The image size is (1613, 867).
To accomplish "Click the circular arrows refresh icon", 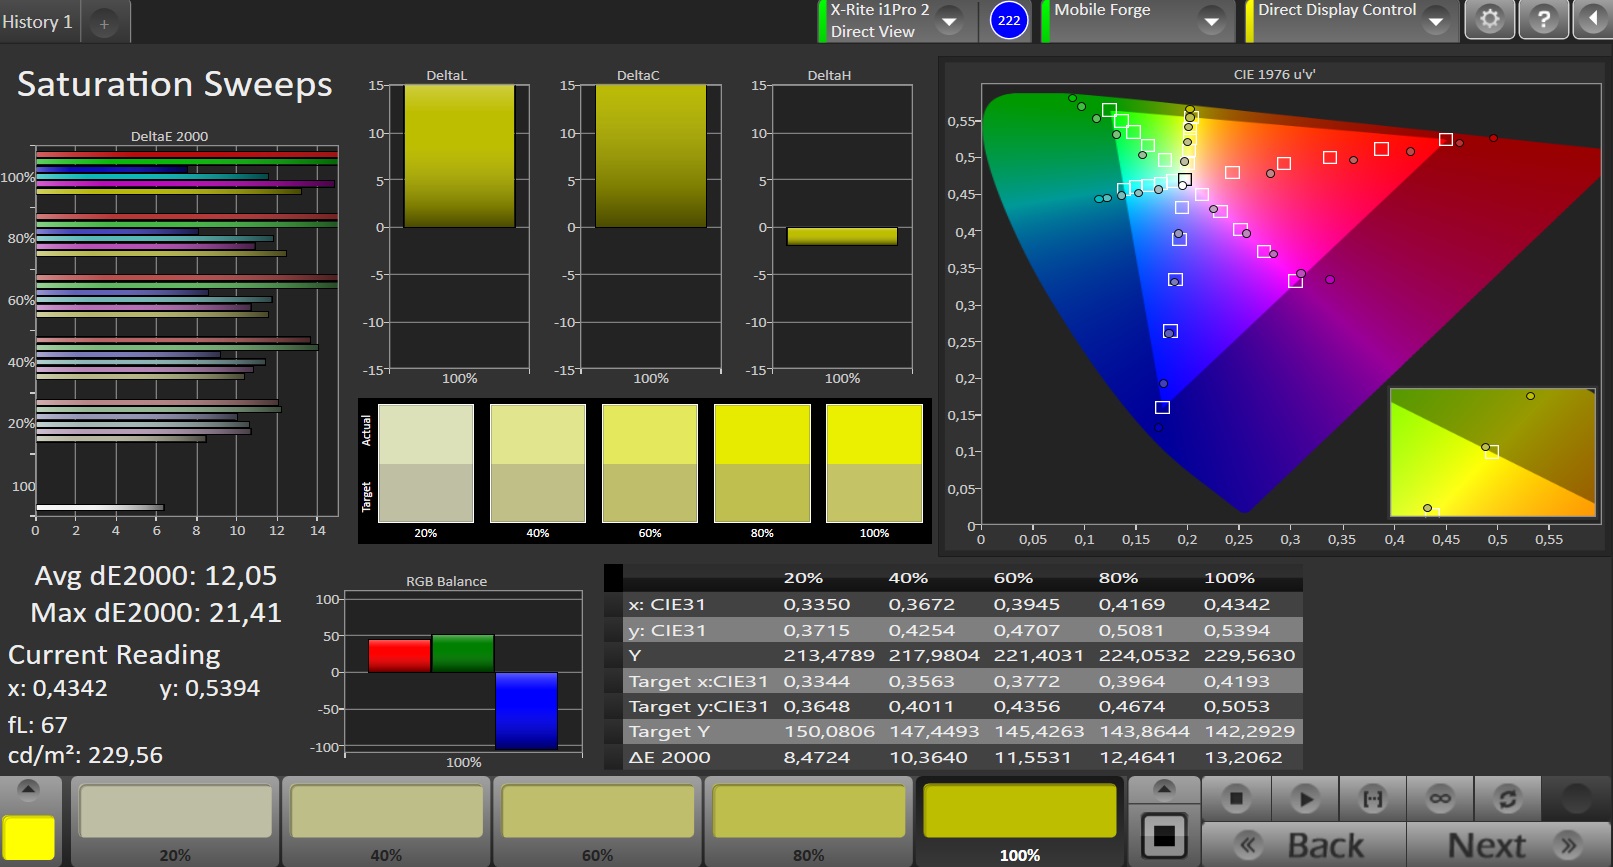I will tap(1507, 798).
